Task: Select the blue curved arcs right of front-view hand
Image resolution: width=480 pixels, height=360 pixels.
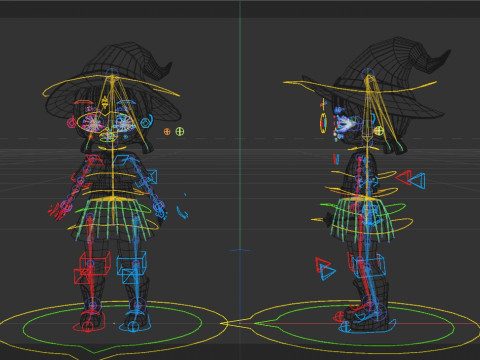Action: [x=183, y=212]
